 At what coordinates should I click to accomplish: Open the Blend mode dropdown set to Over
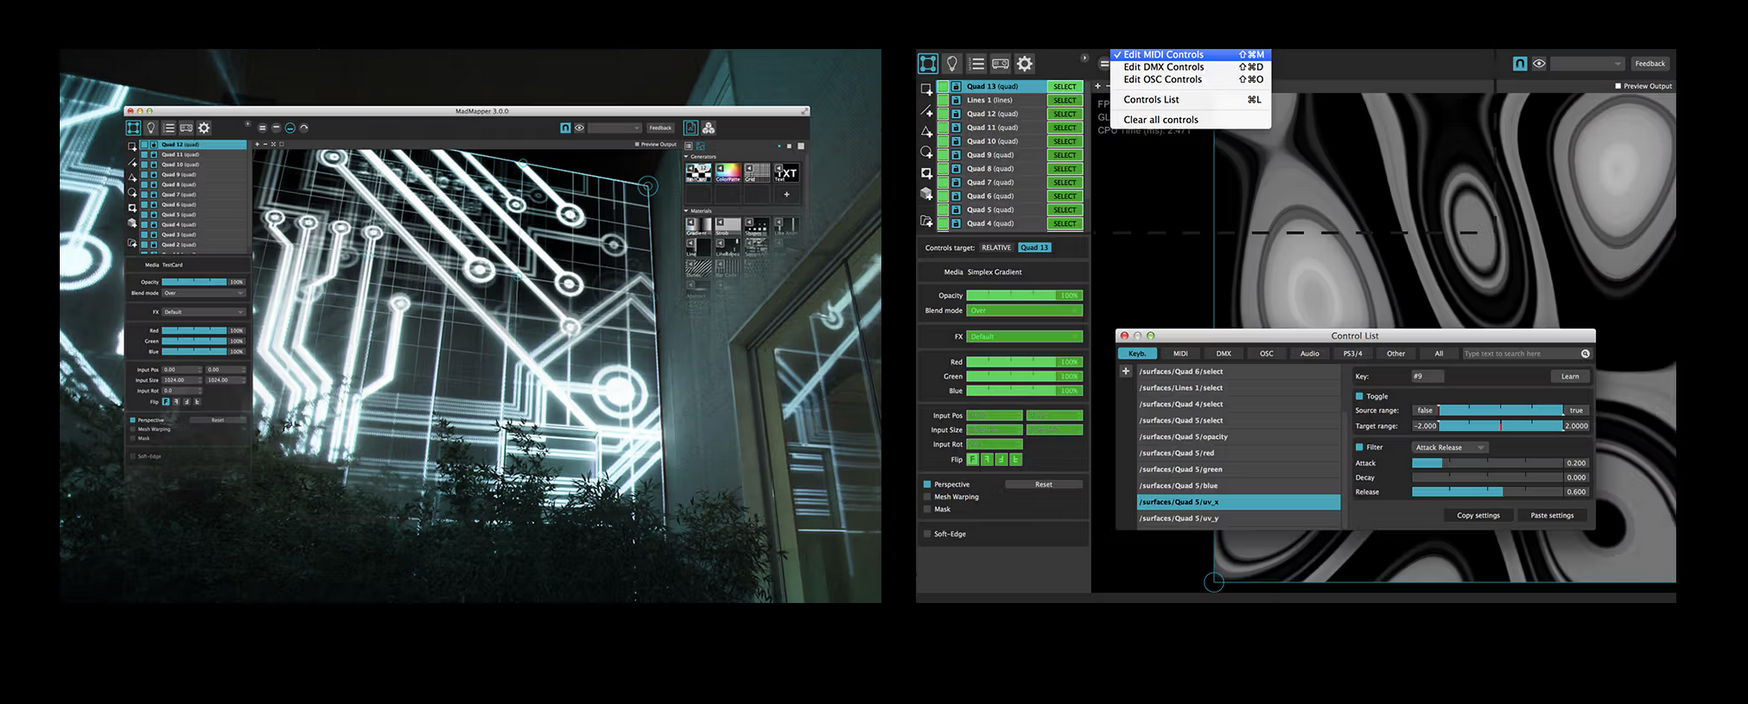(x=1024, y=311)
